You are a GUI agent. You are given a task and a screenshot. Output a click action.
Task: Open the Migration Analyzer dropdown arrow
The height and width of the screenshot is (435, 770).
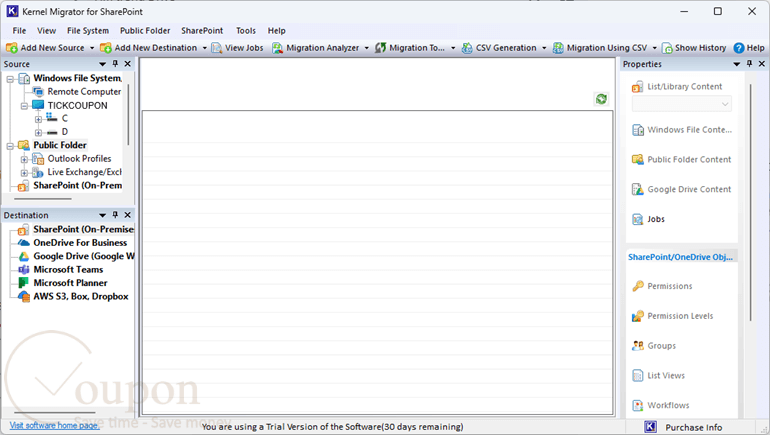[366, 48]
